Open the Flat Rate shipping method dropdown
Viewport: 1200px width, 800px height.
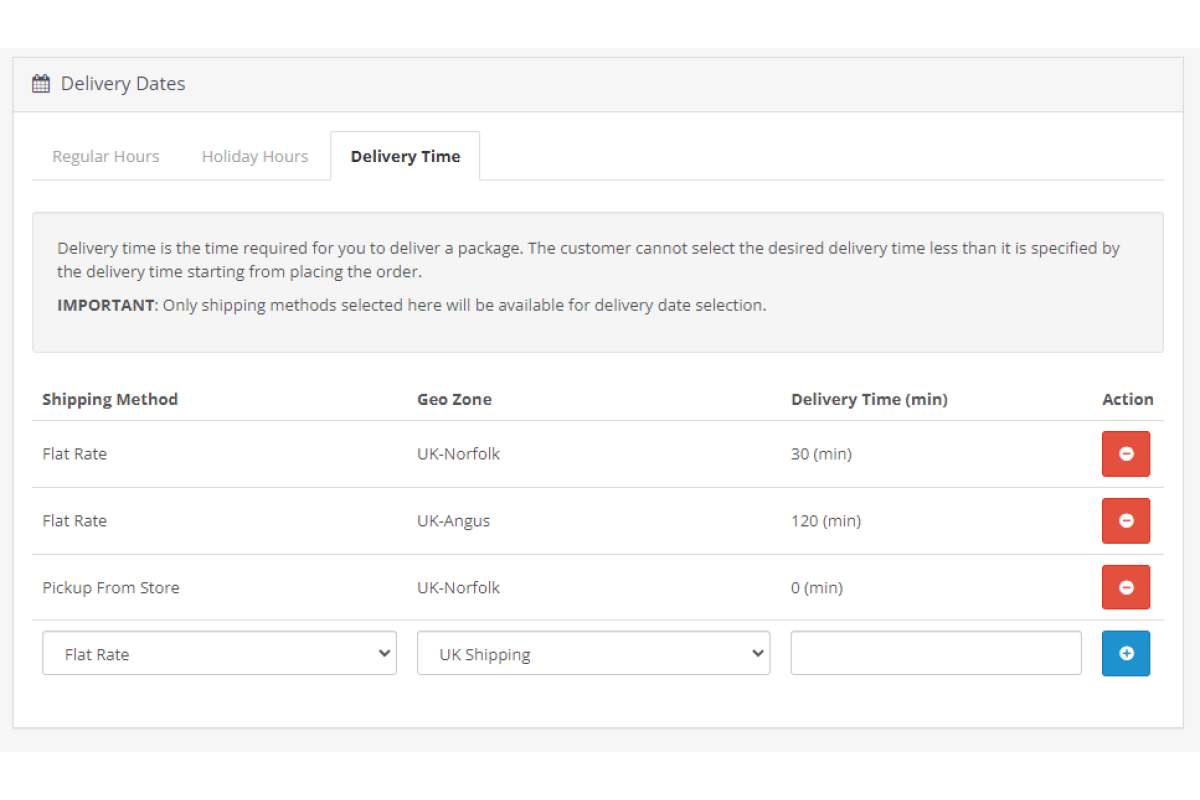[x=219, y=654]
